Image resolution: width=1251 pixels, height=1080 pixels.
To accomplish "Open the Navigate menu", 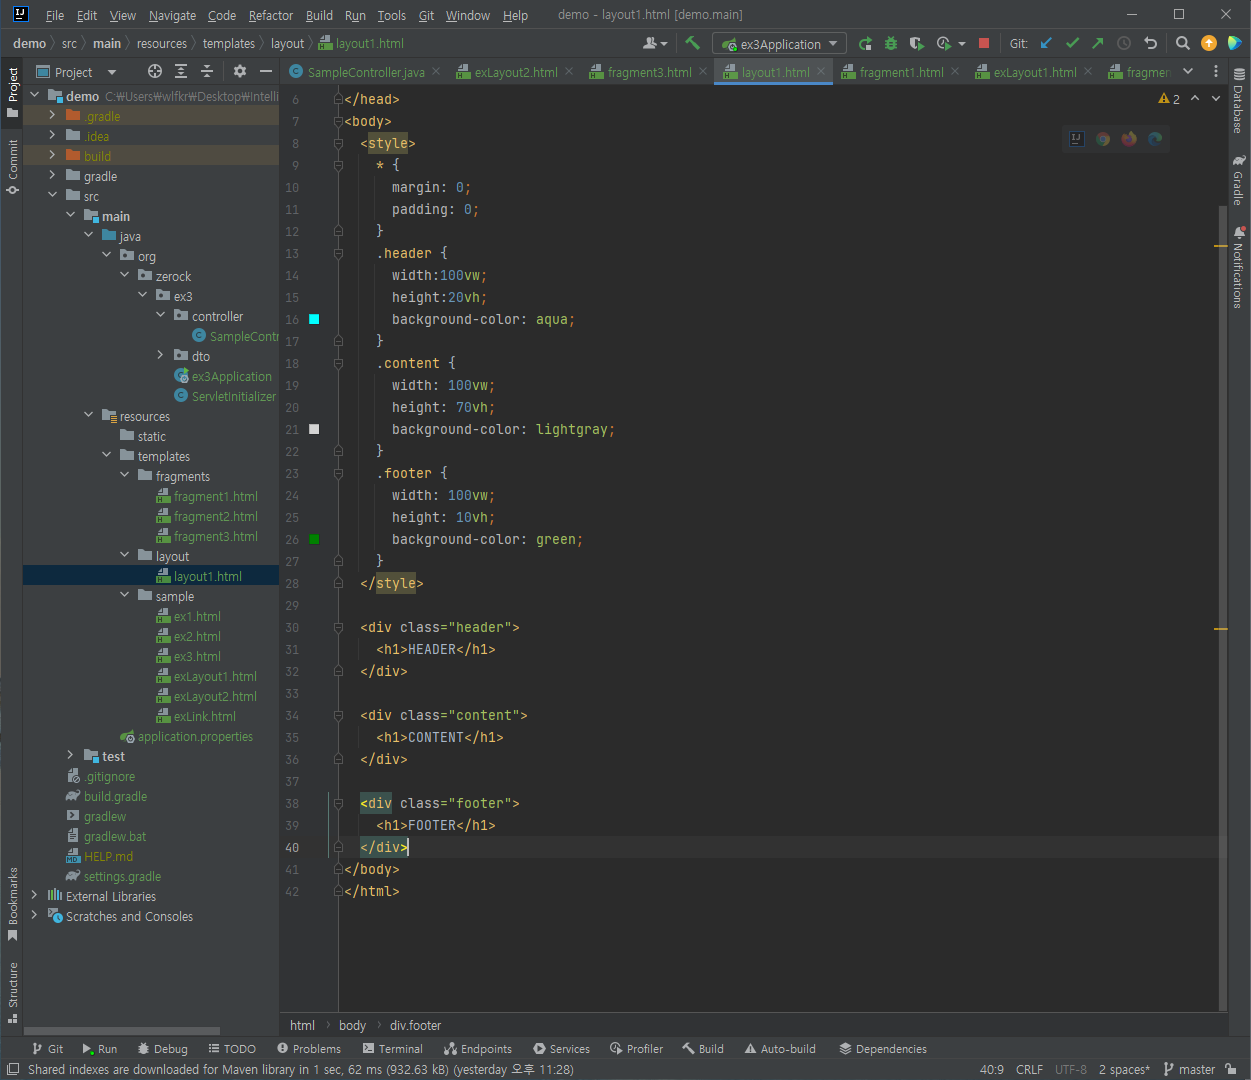I will coord(172,15).
